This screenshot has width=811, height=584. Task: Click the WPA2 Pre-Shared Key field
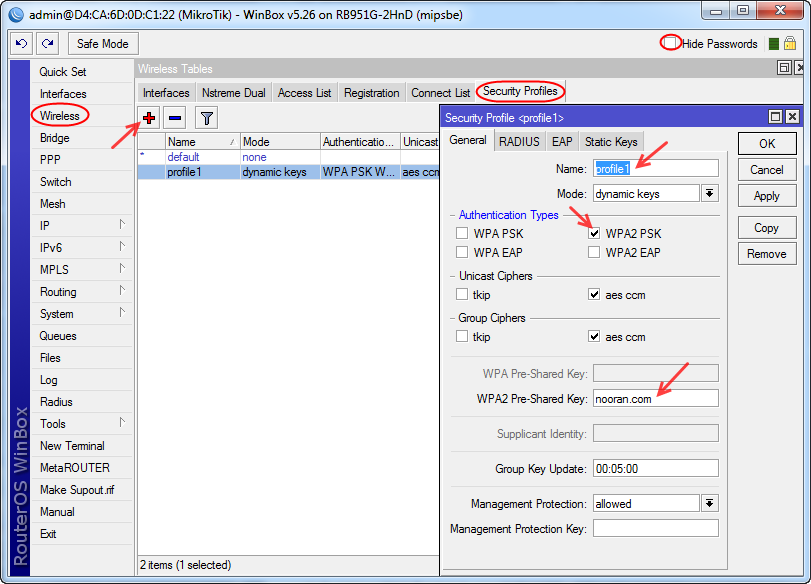656,399
